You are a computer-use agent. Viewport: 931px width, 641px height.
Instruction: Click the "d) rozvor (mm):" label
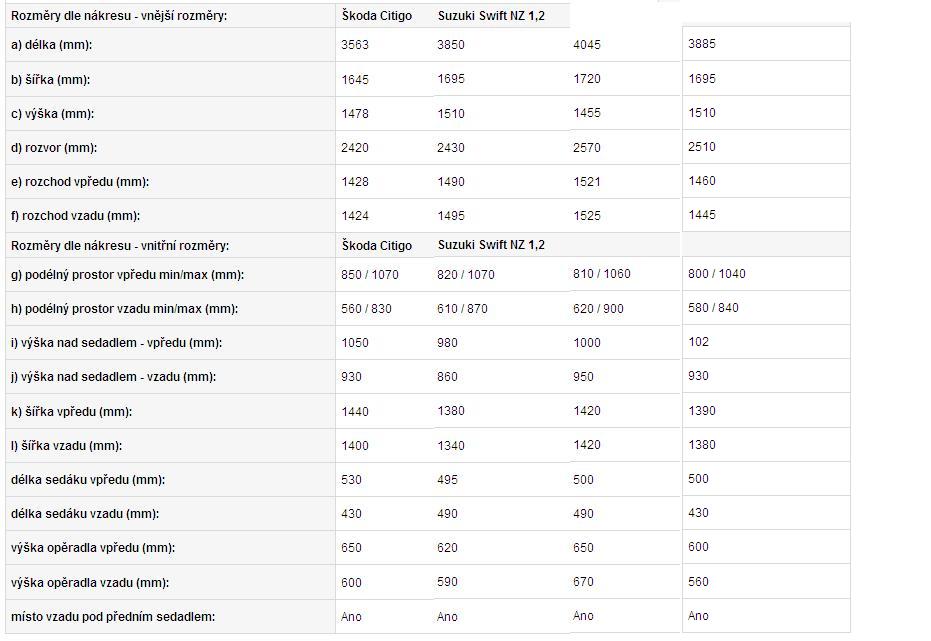click(53, 148)
